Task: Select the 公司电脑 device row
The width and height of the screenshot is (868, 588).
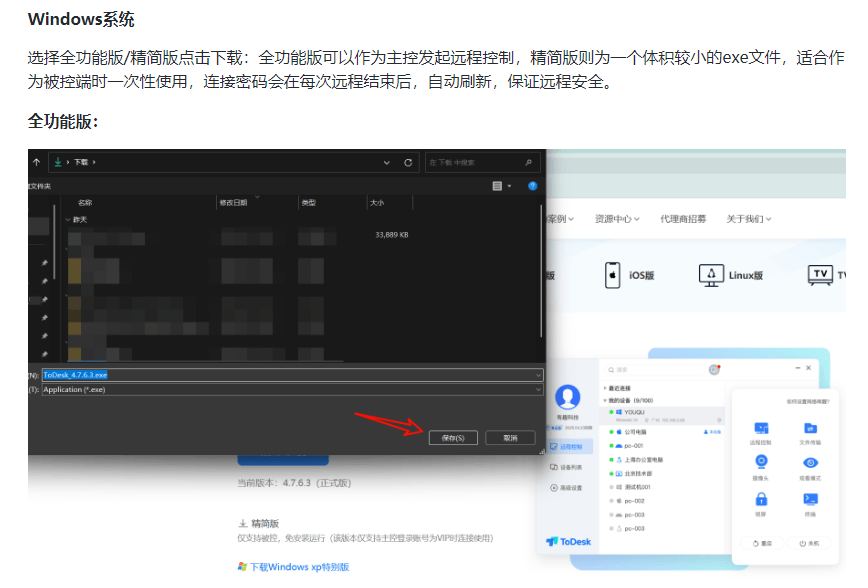Action: point(663,432)
